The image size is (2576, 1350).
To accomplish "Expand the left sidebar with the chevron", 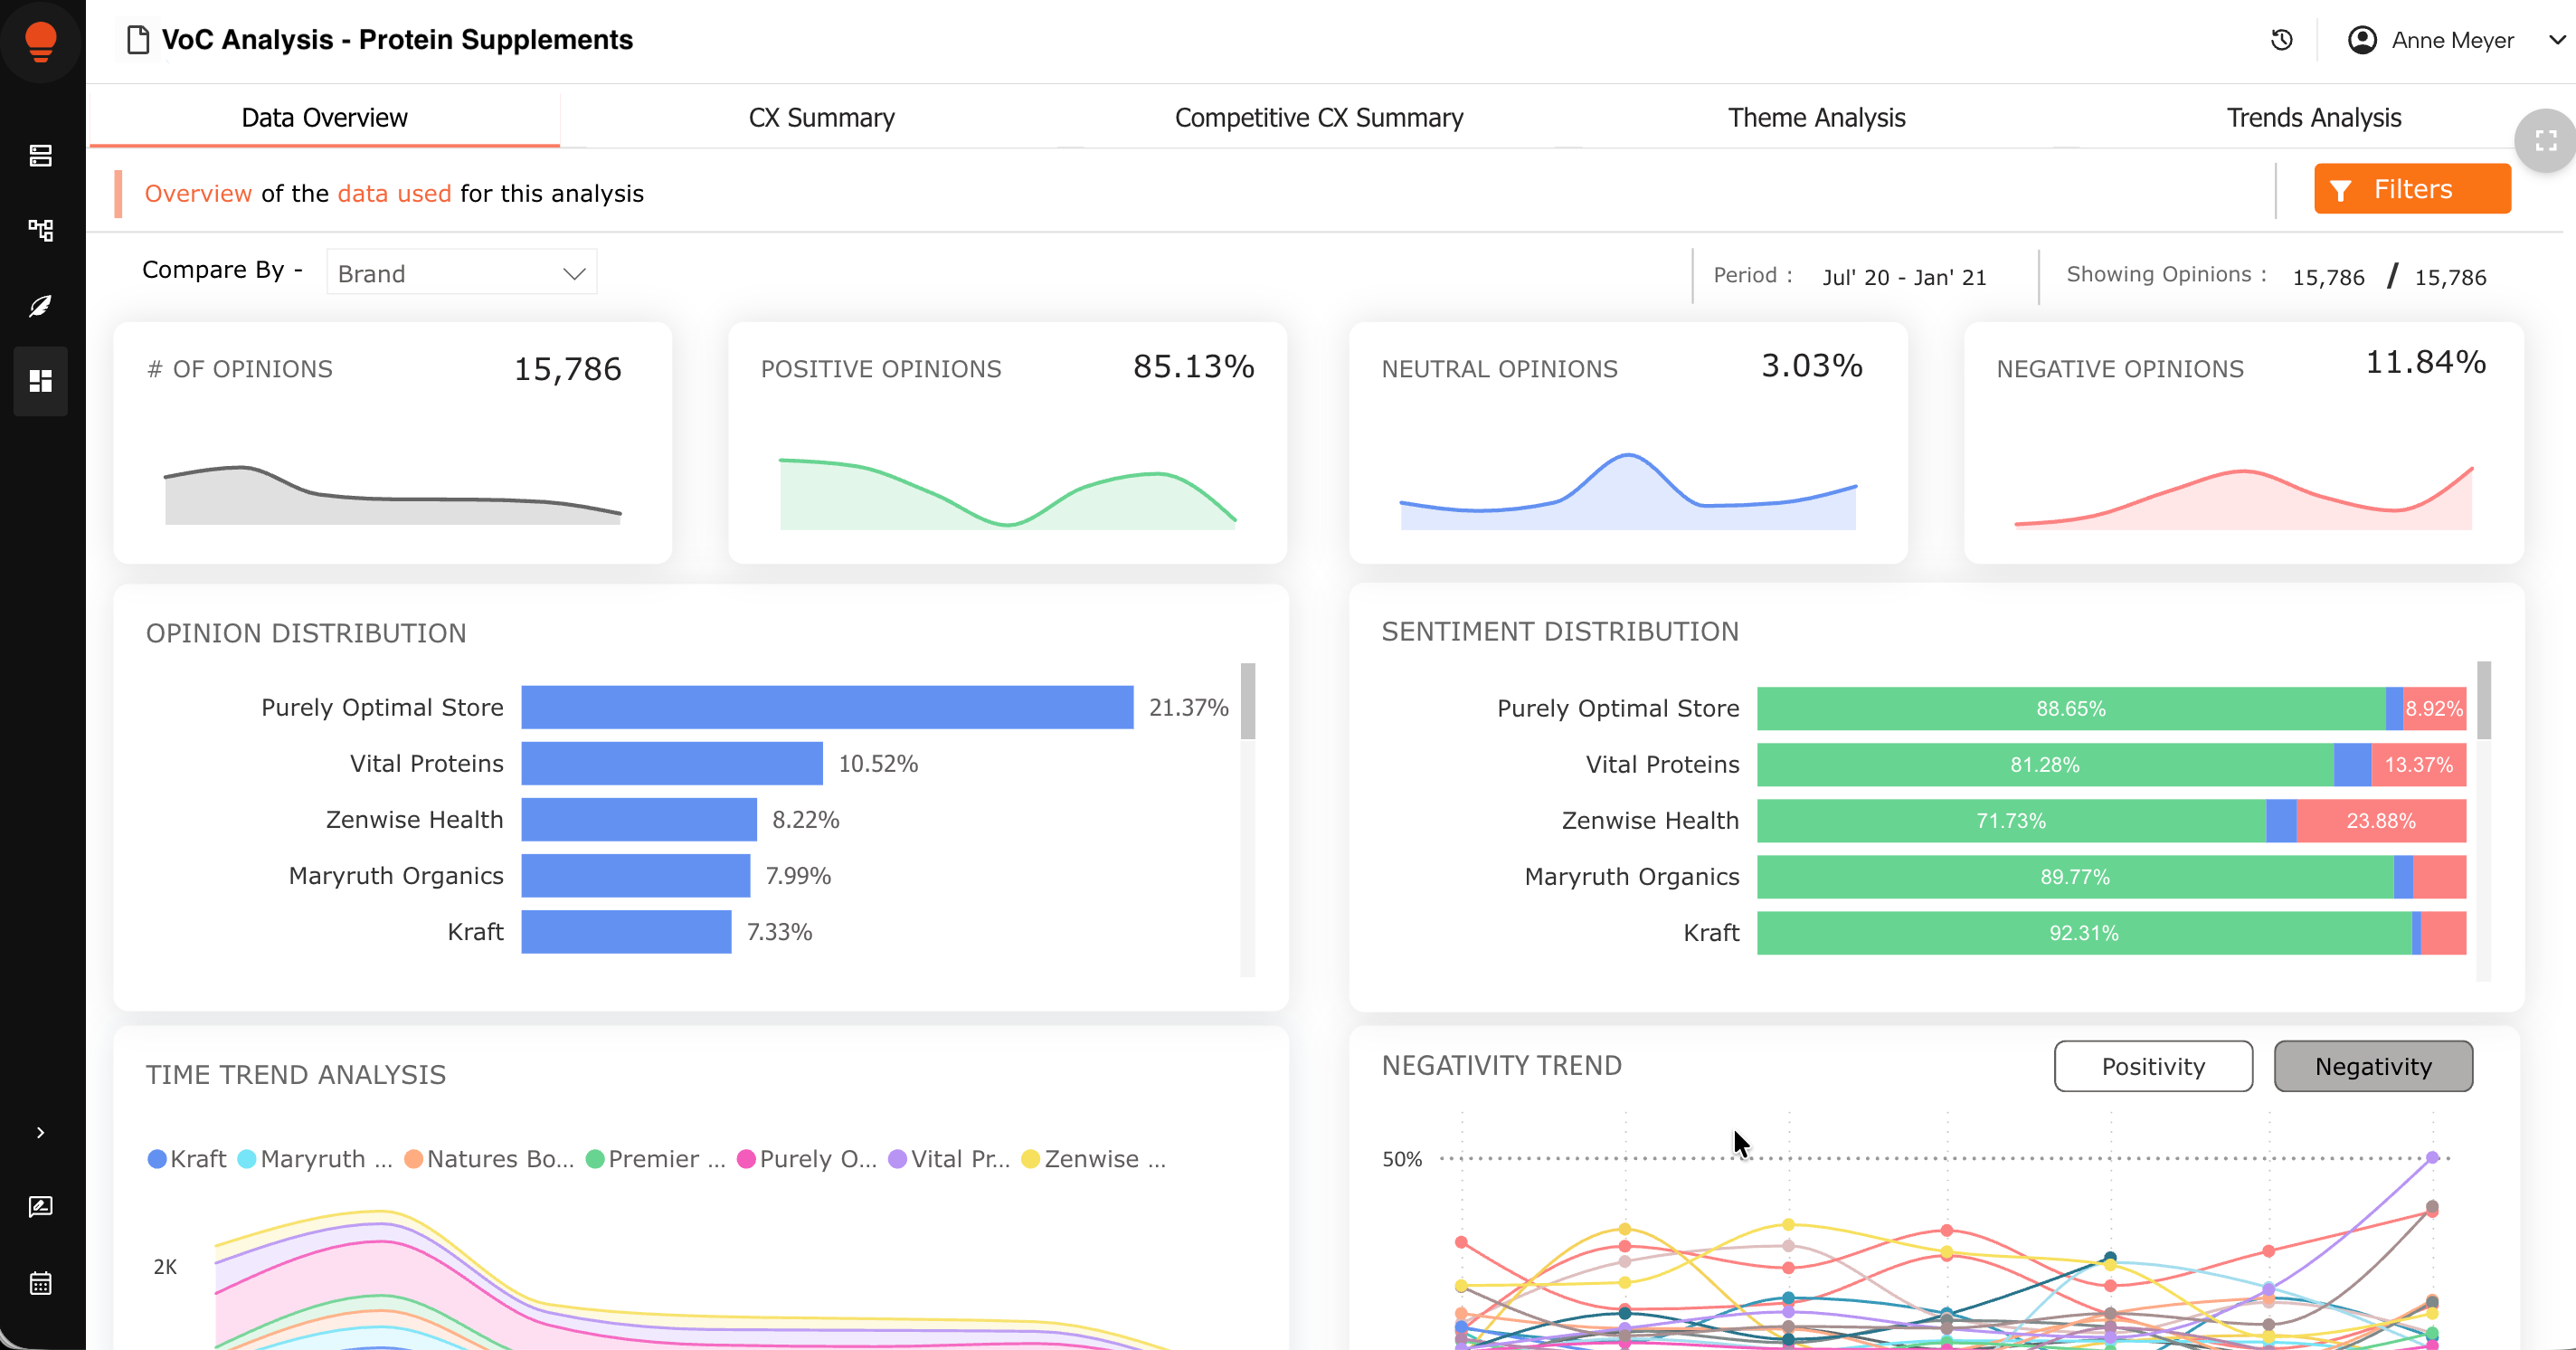I will tap(40, 1133).
